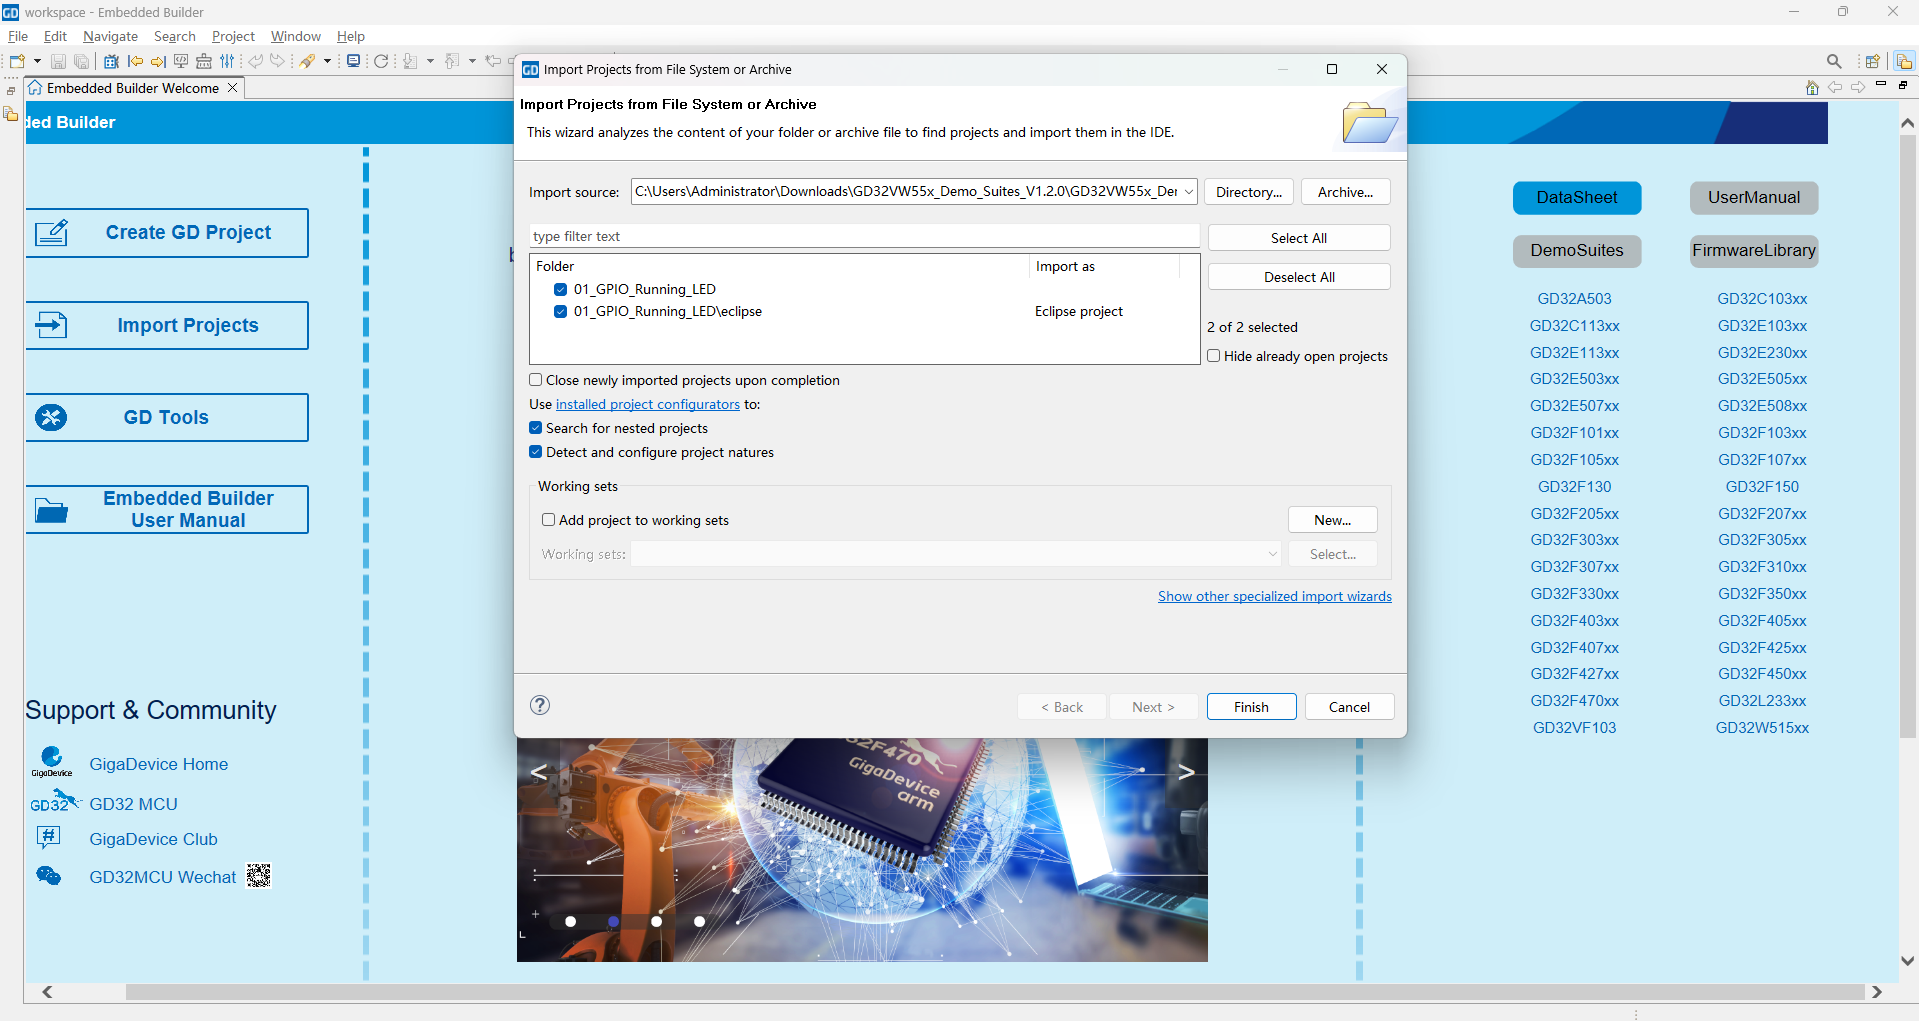Click the GD32MCU Wechat QR code icon

click(x=259, y=876)
